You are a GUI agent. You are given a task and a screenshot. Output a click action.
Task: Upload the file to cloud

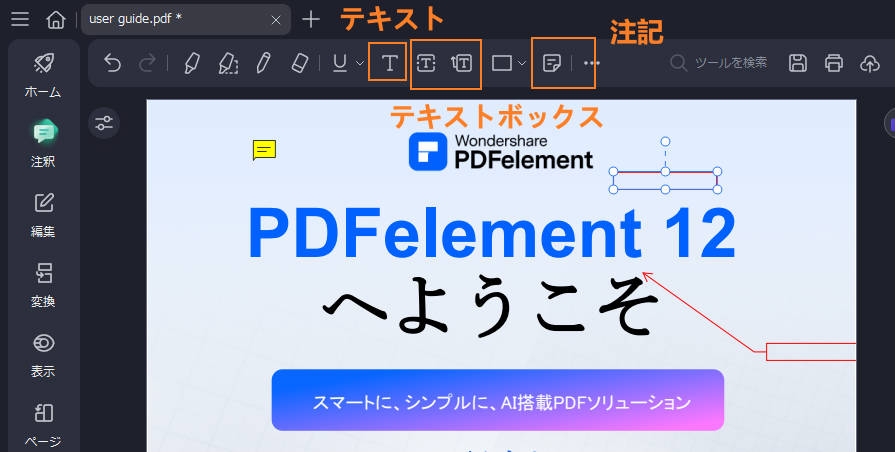(x=869, y=63)
